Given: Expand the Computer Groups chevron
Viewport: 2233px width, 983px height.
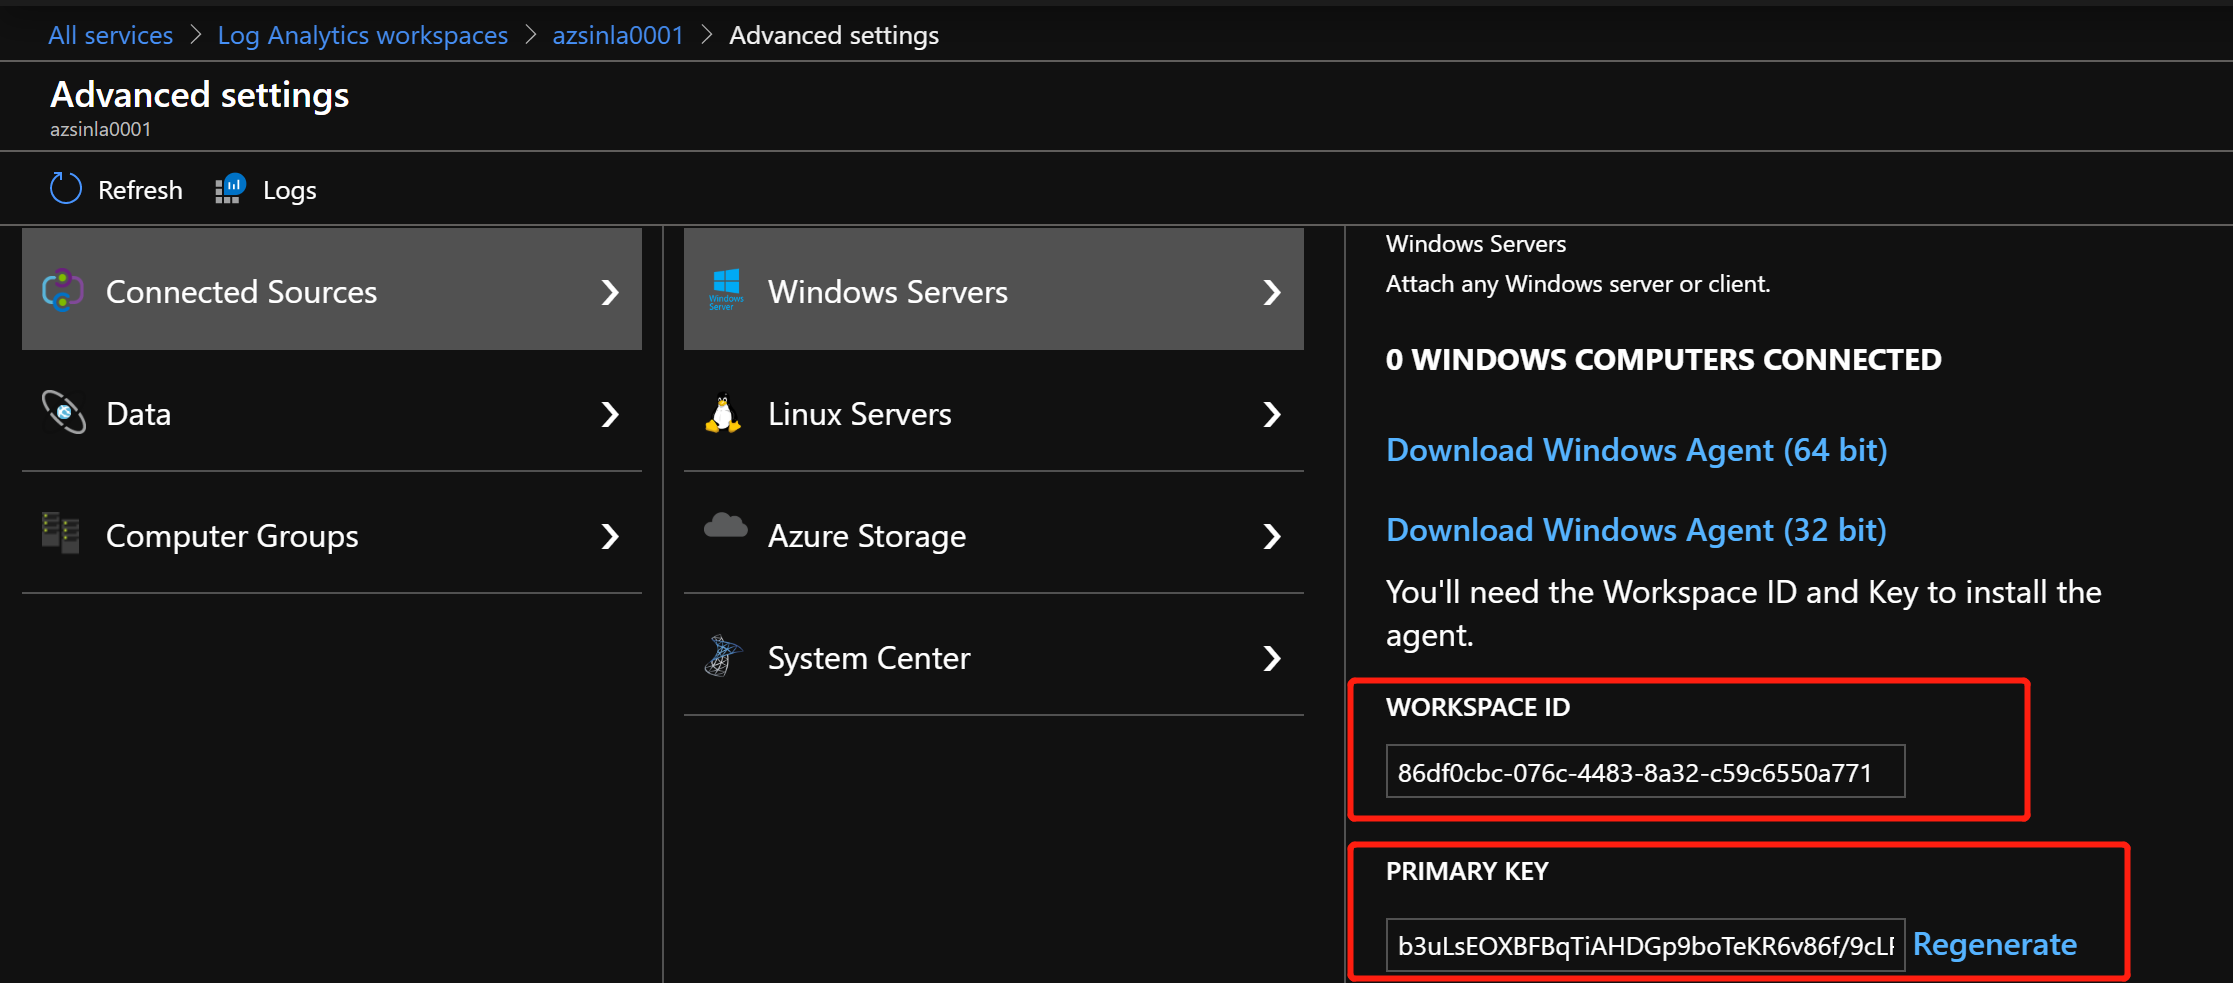Looking at the screenshot, I should pyautogui.click(x=610, y=536).
